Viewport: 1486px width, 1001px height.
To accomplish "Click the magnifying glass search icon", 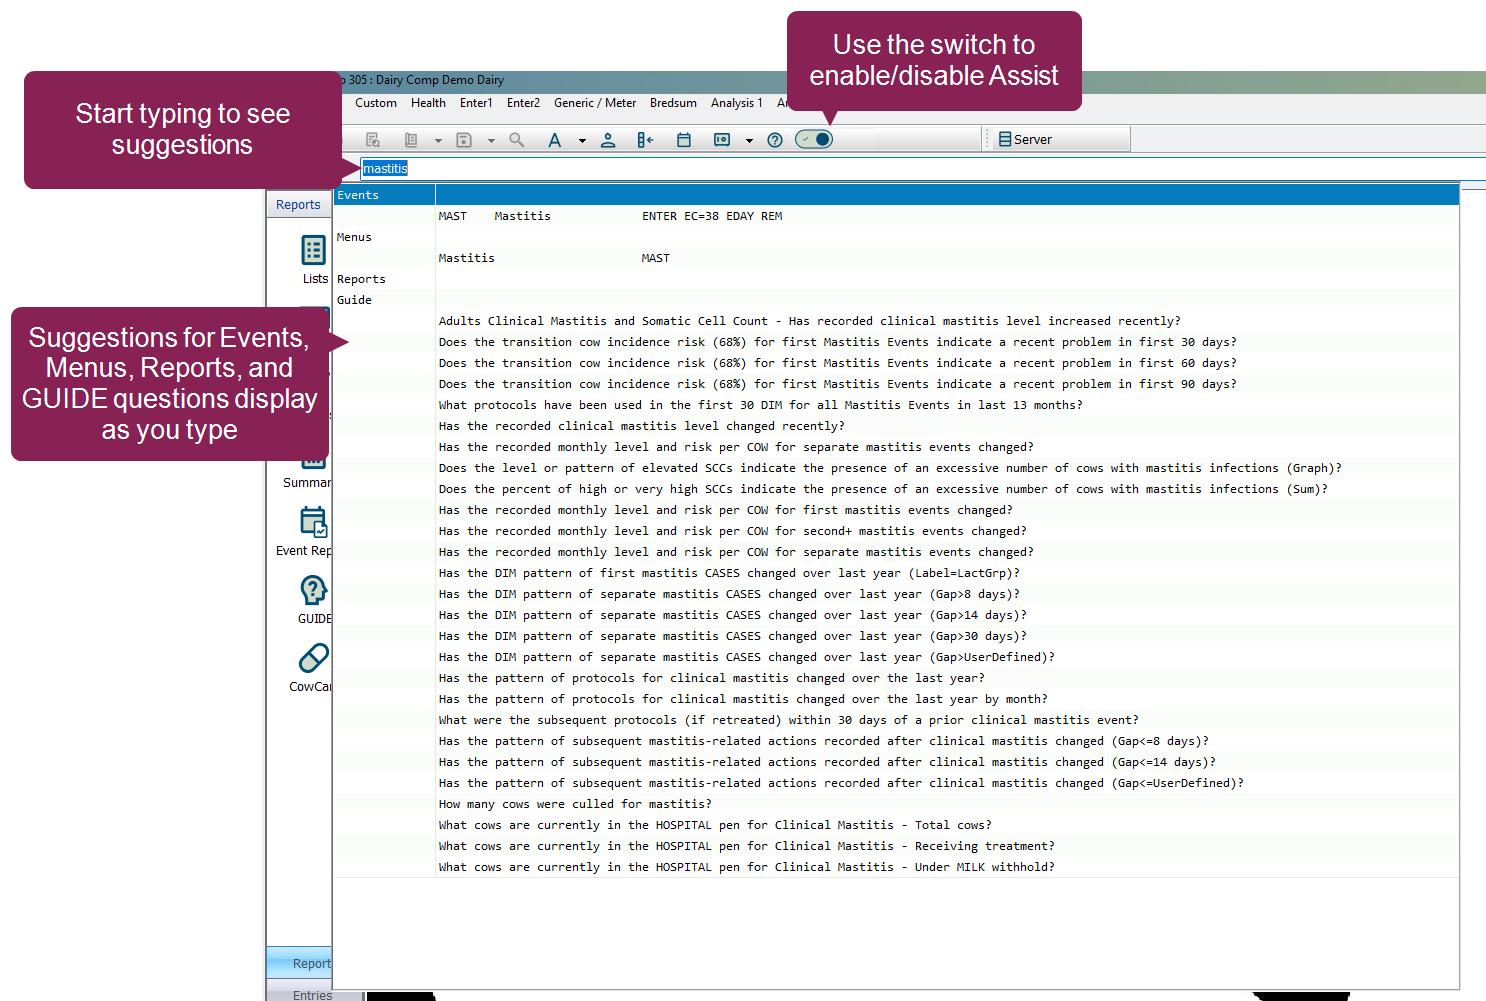I will pos(517,140).
